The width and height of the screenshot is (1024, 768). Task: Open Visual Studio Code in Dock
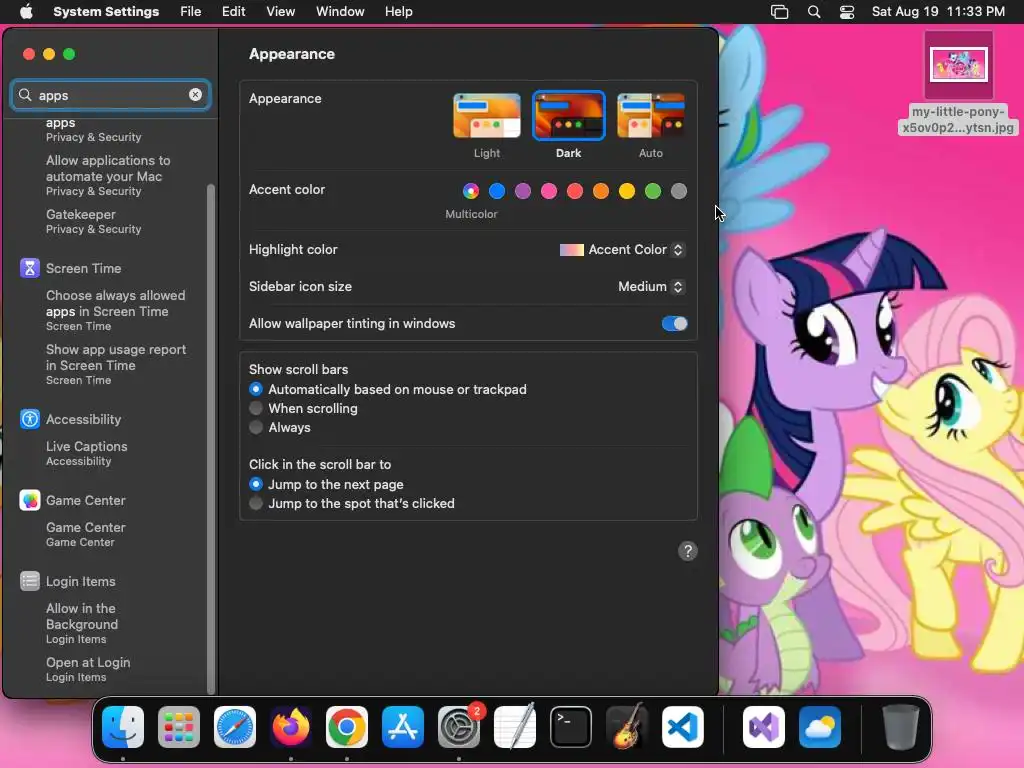pyautogui.click(x=682, y=727)
